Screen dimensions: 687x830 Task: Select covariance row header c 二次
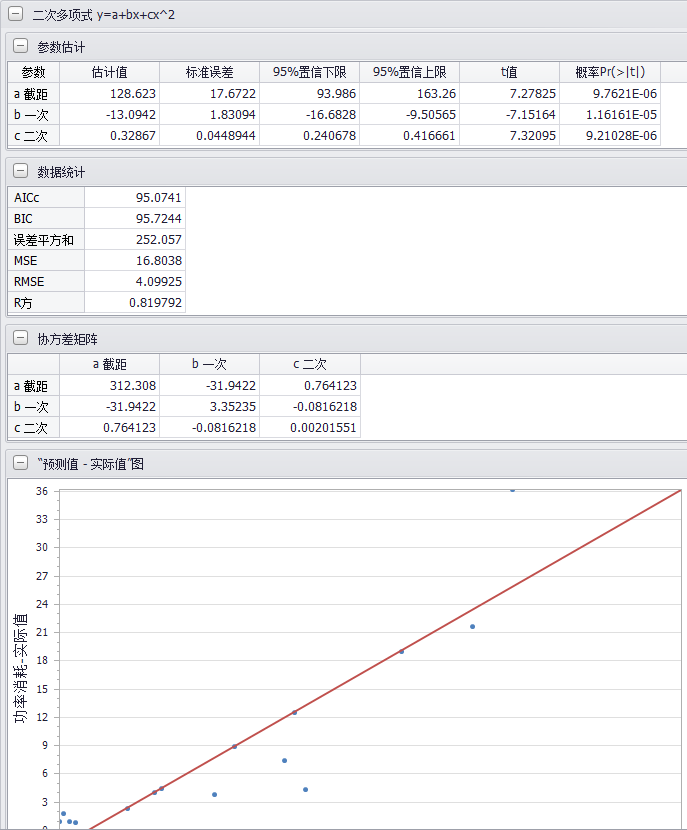tap(33, 428)
